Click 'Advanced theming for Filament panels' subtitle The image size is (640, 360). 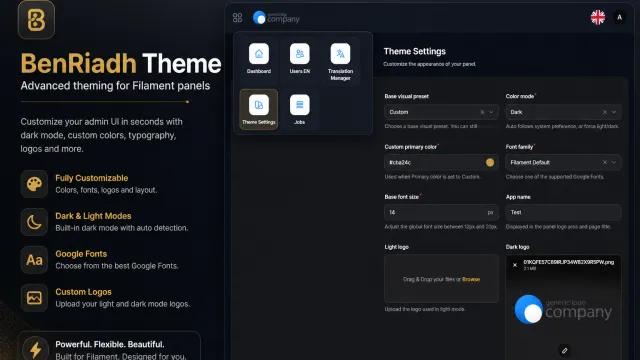tap(115, 86)
